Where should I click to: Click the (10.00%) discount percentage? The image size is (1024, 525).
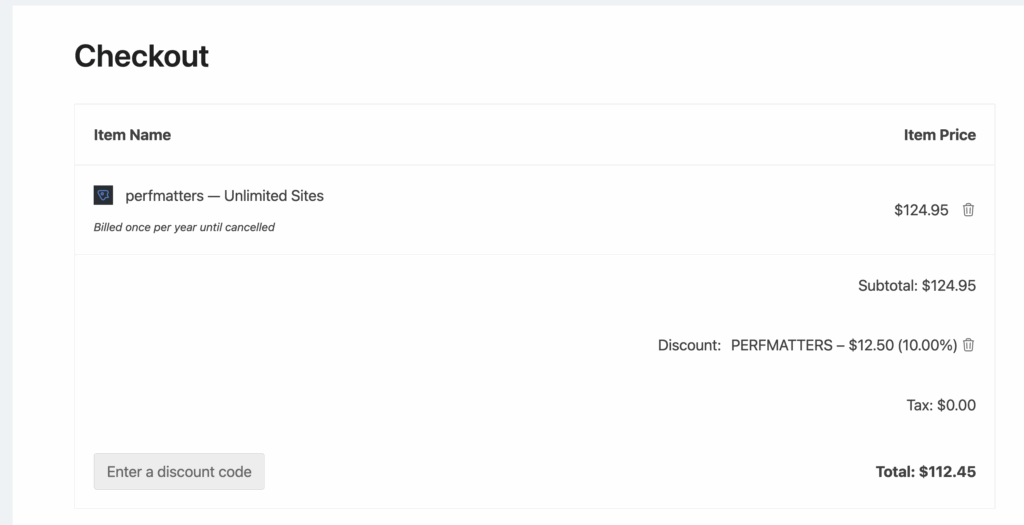pos(927,345)
